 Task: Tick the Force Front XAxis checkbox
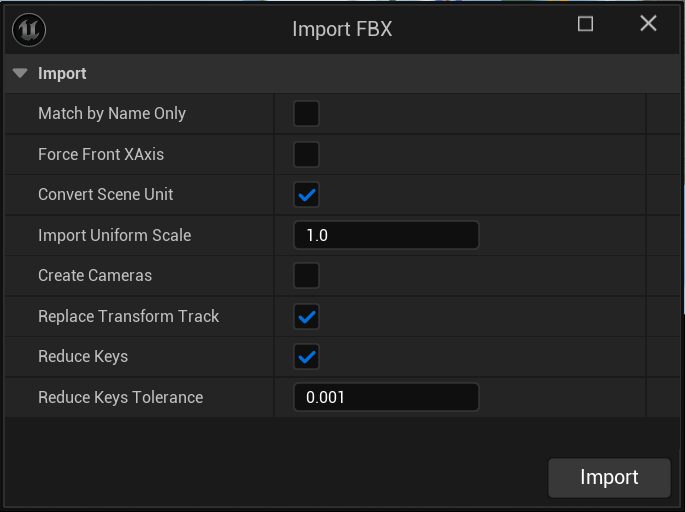click(x=306, y=154)
